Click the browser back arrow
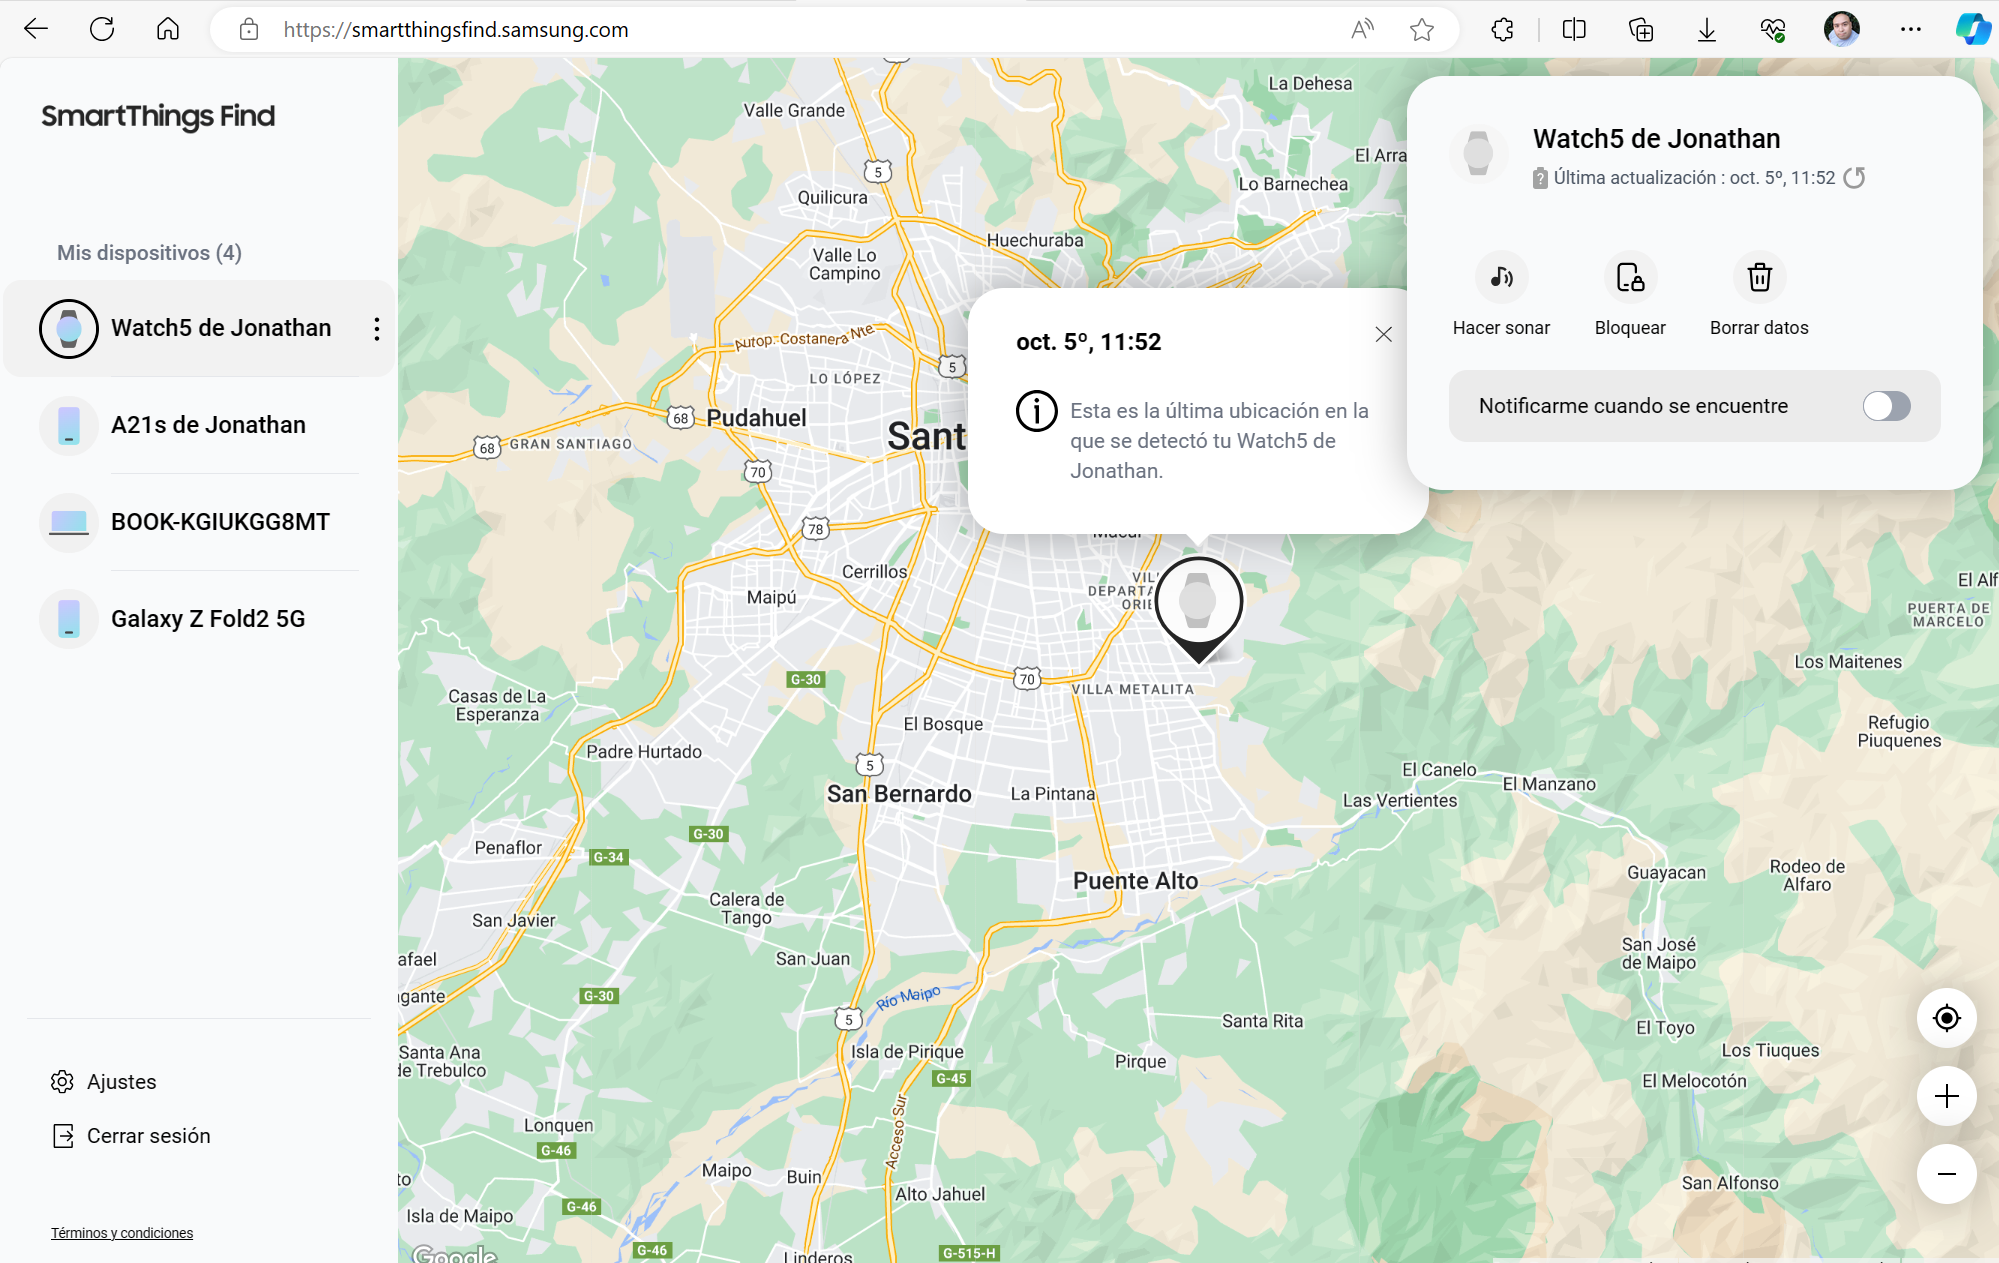Viewport: 1999px width, 1263px height. point(36,29)
